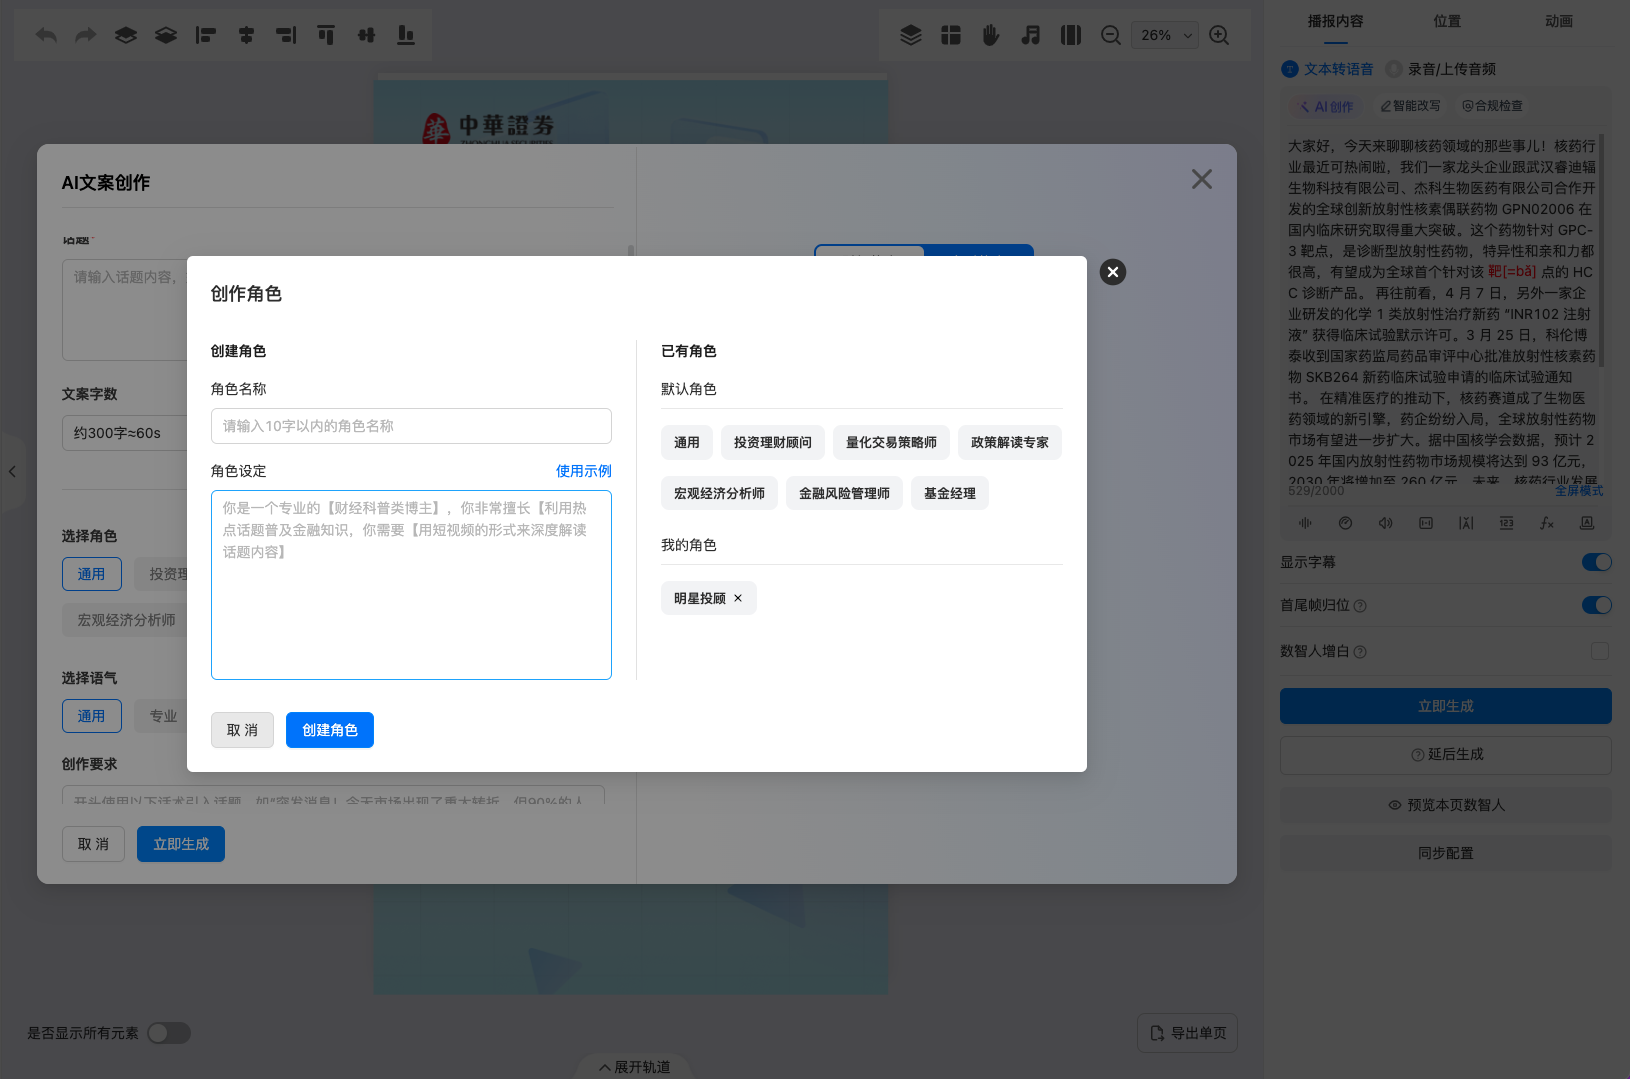Click the 创建角色 button
The image size is (1630, 1079).
point(329,730)
